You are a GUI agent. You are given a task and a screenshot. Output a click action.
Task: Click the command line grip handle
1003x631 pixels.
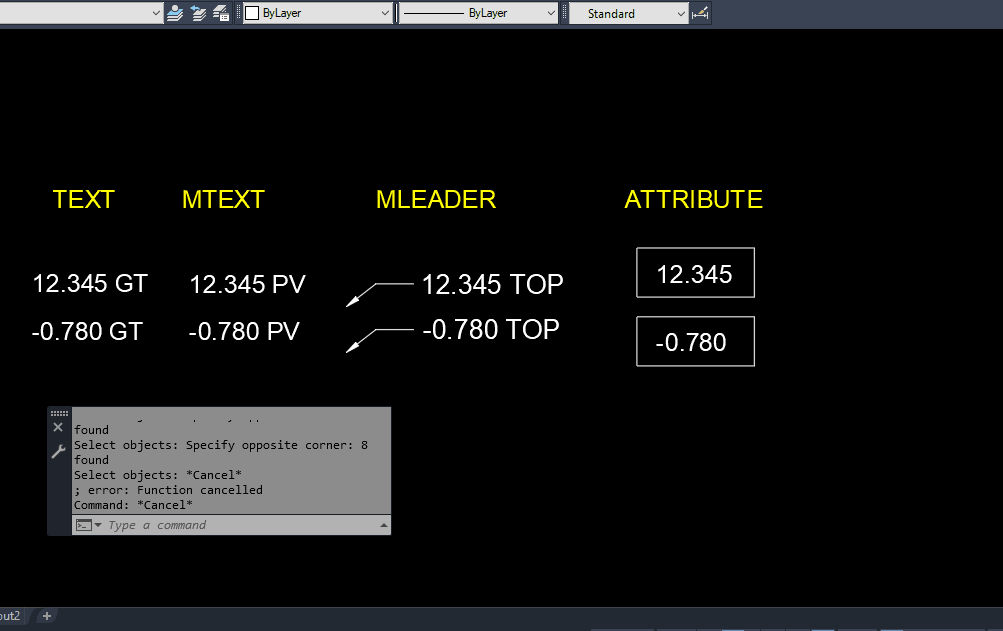pos(59,413)
